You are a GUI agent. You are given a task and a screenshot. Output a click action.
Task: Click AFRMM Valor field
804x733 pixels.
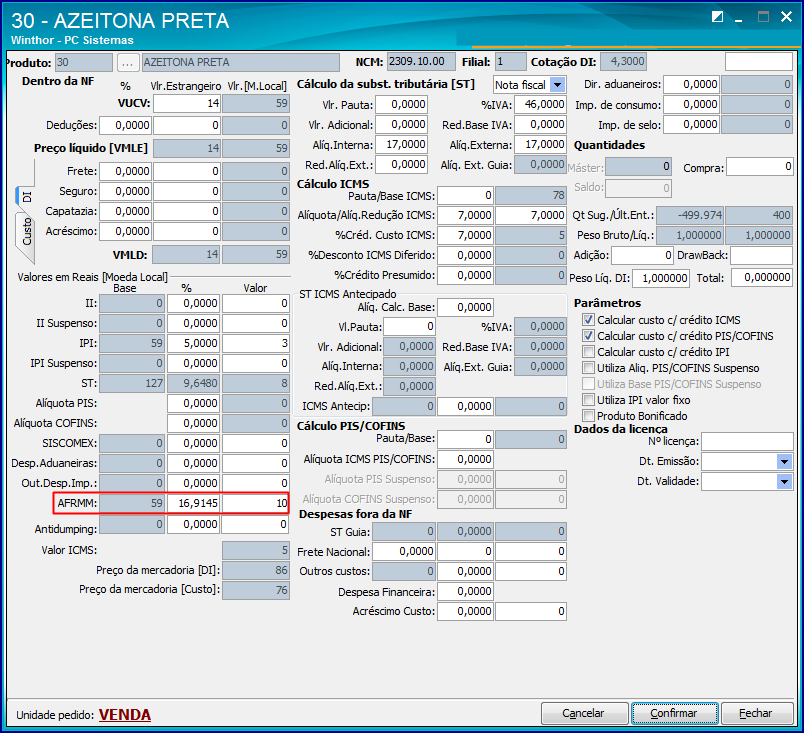pyautogui.click(x=255, y=503)
